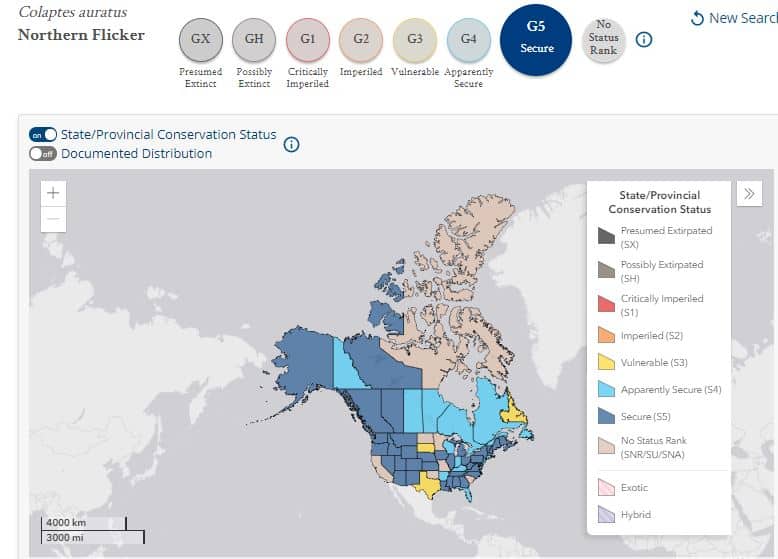
Task: Turn off State/Provincial Conservation Status toggle
Action: (43, 134)
